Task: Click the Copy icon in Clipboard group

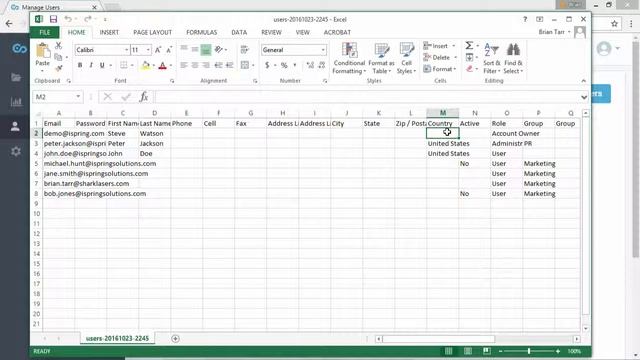Action: (58, 57)
